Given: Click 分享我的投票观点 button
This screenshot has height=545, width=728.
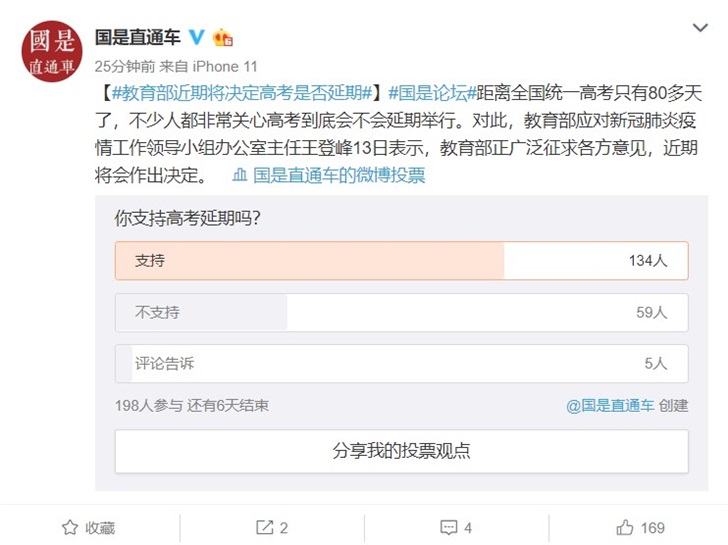Looking at the screenshot, I should click(401, 451).
